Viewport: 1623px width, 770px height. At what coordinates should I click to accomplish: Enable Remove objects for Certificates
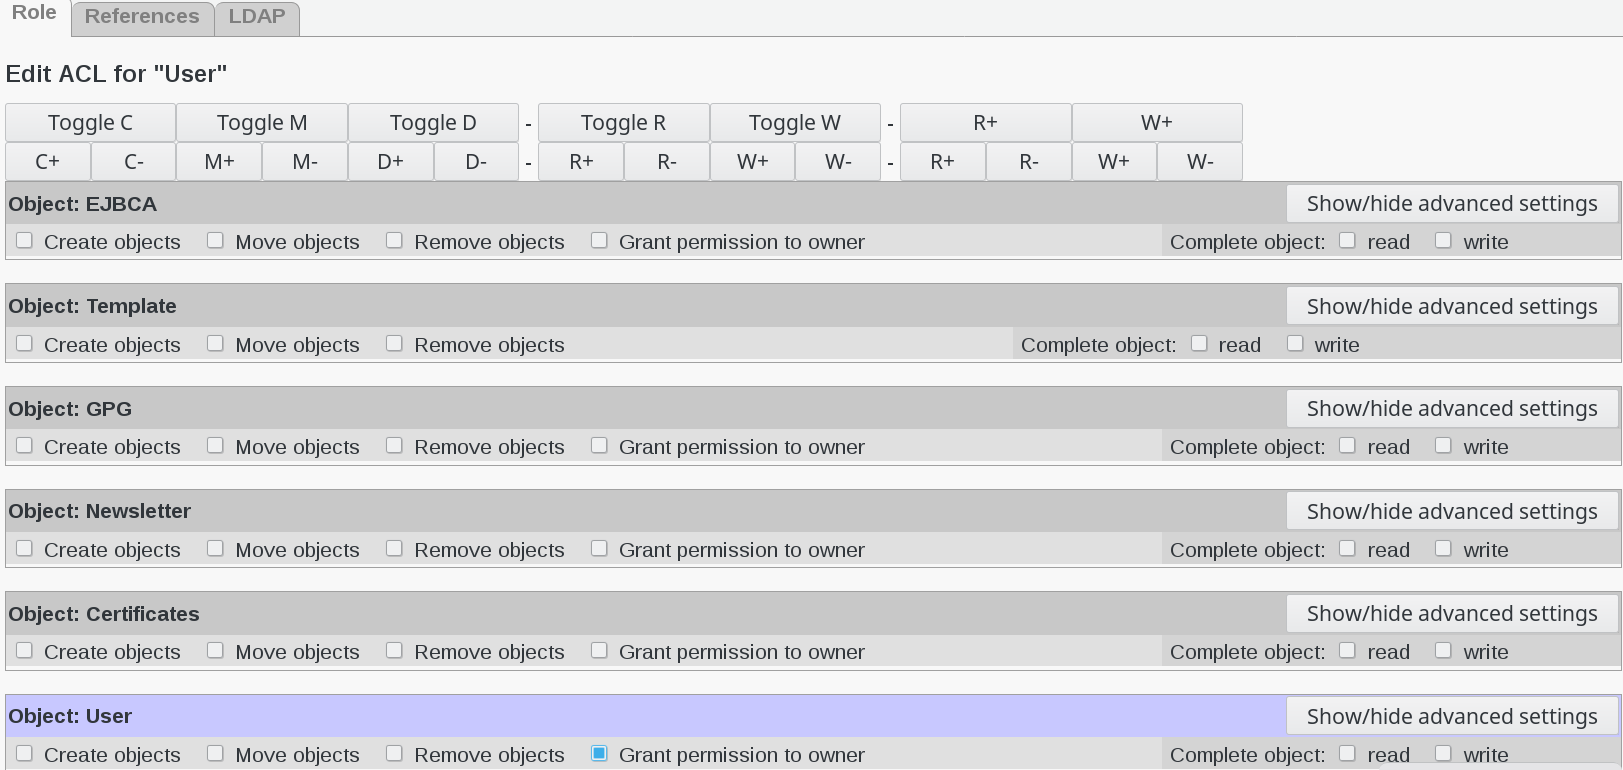tap(394, 651)
